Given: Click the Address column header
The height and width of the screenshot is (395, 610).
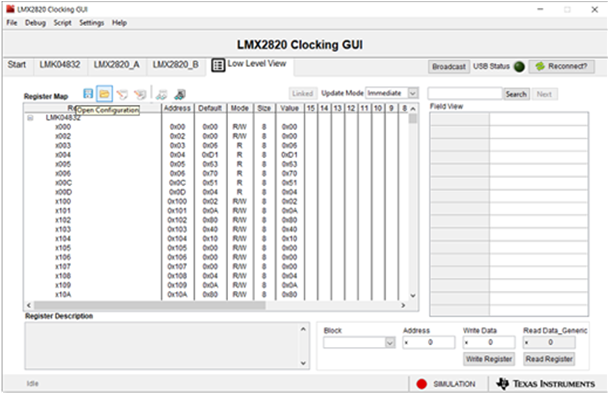Looking at the screenshot, I should pos(177,108).
